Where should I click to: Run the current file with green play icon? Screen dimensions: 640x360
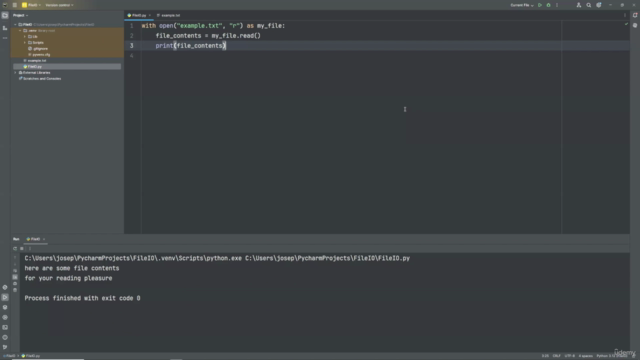pyautogui.click(x=540, y=5)
